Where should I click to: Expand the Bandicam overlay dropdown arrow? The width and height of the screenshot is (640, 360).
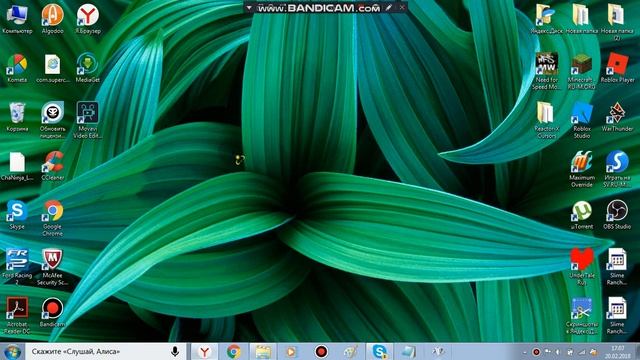(x=249, y=8)
